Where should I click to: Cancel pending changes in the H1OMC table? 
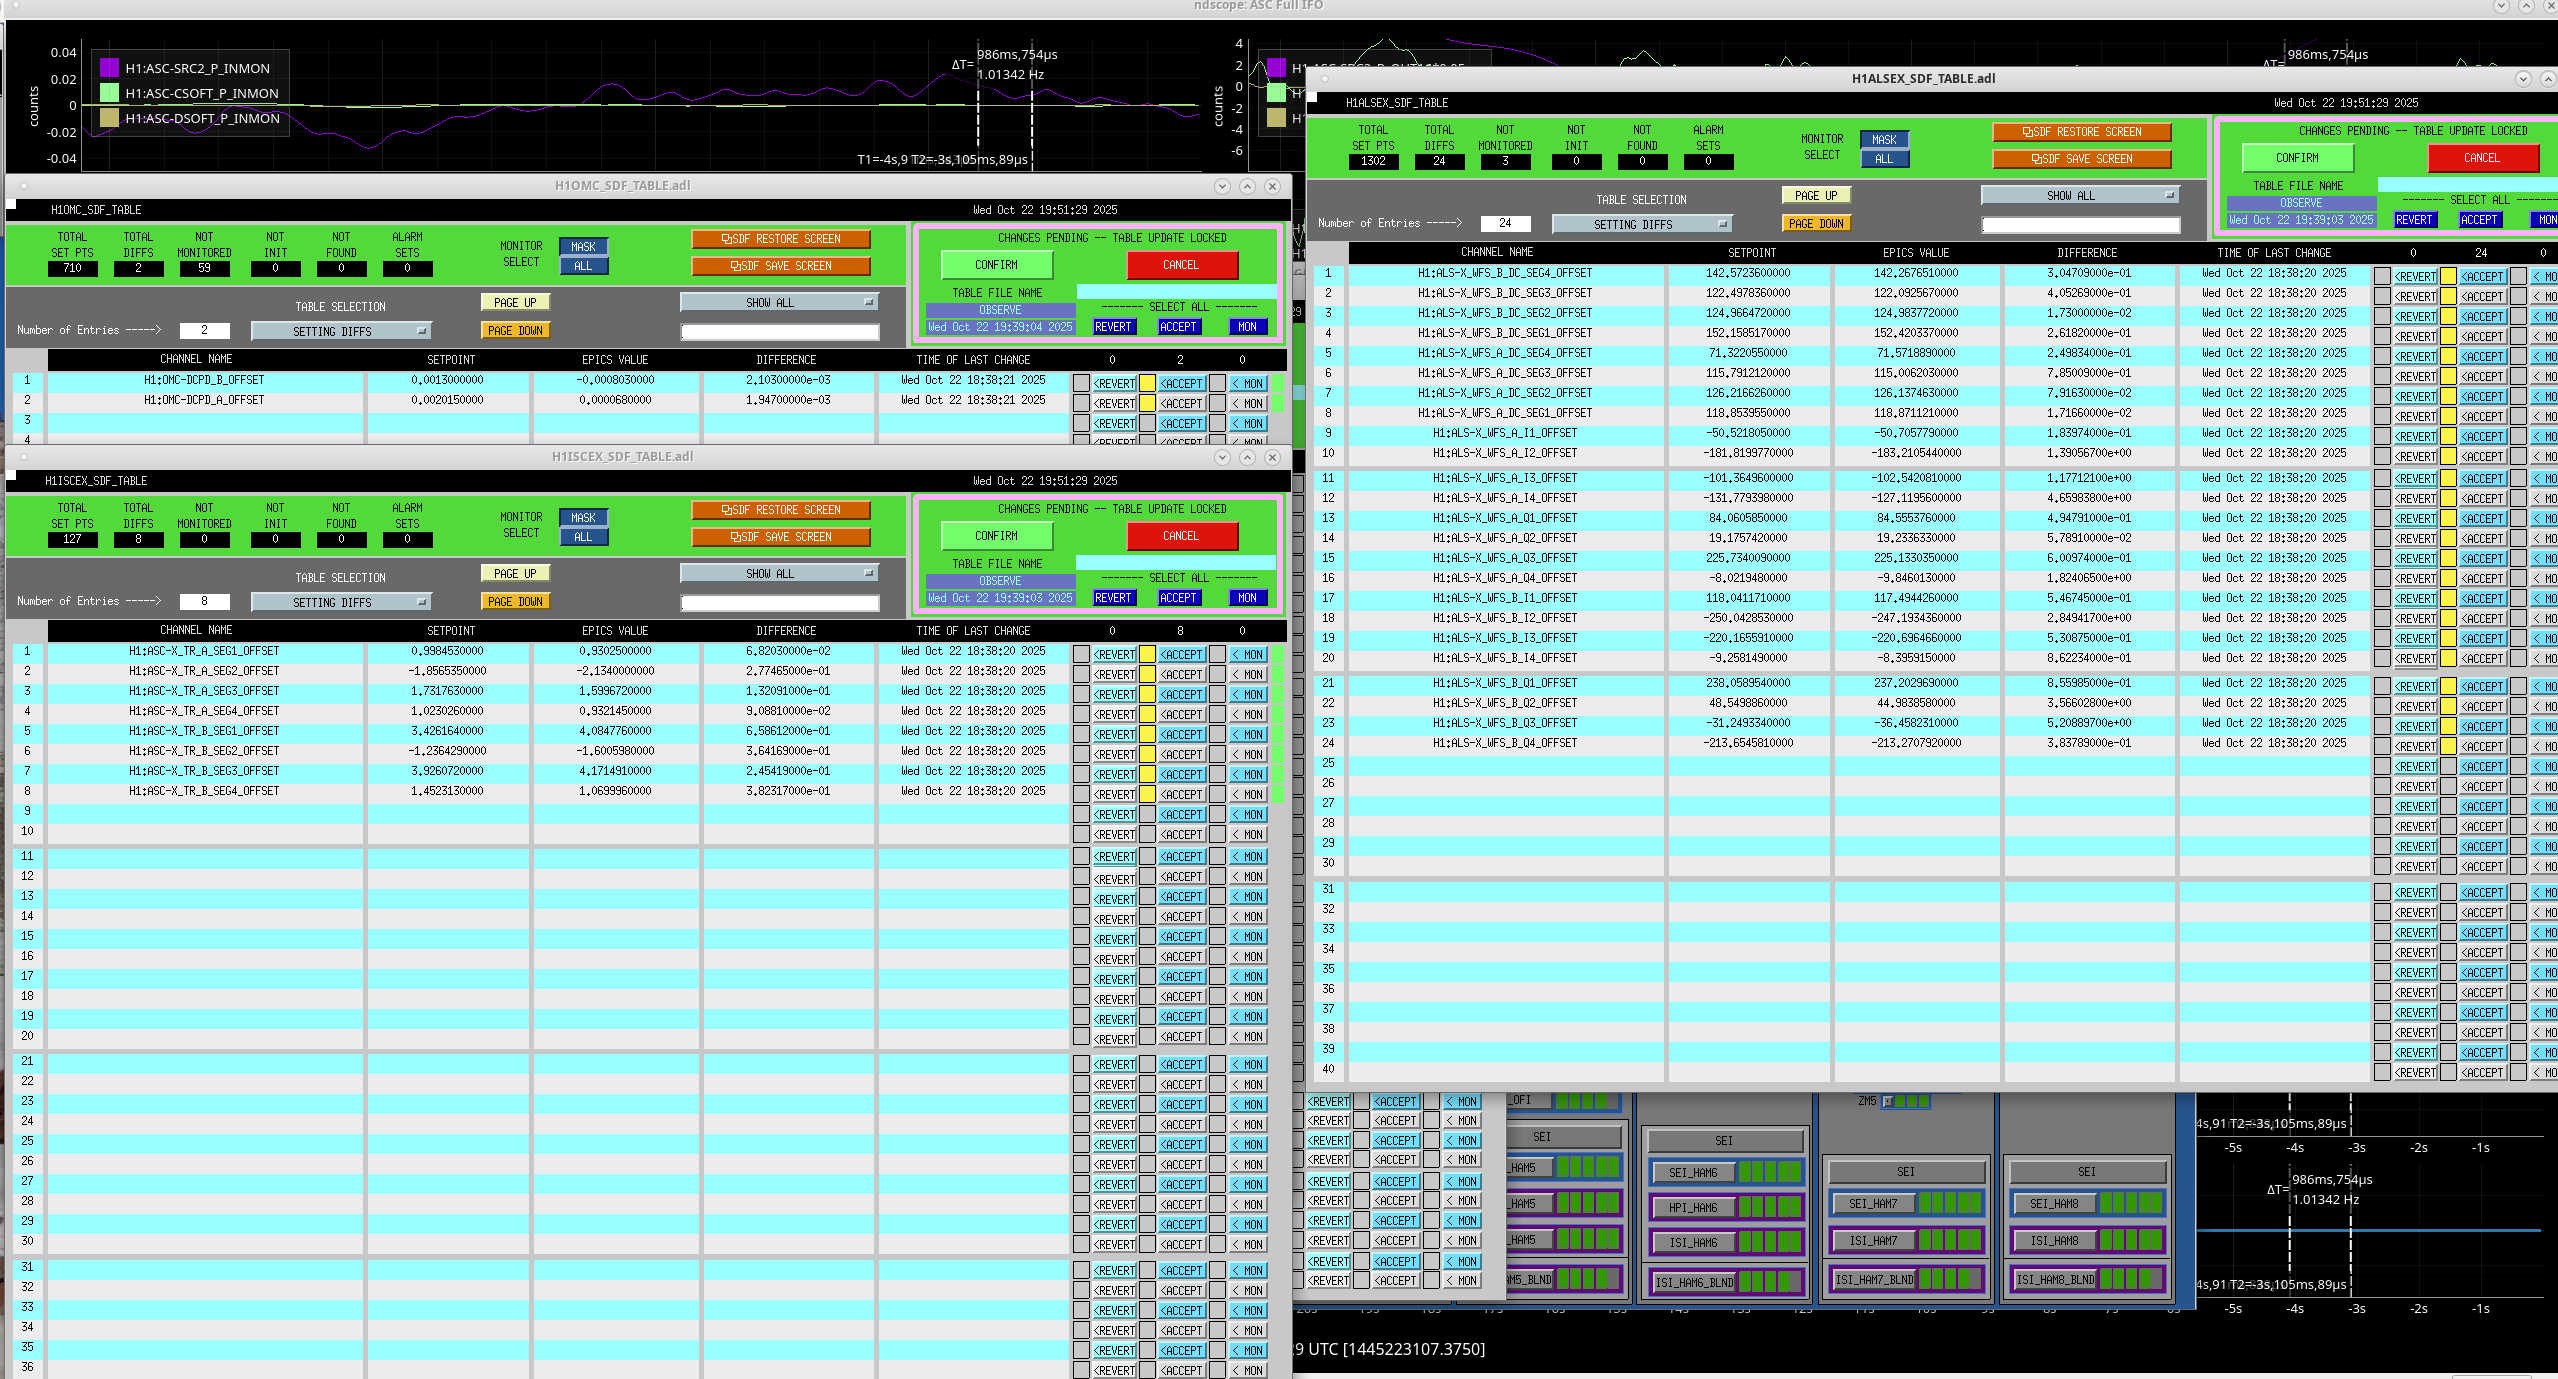point(1181,265)
